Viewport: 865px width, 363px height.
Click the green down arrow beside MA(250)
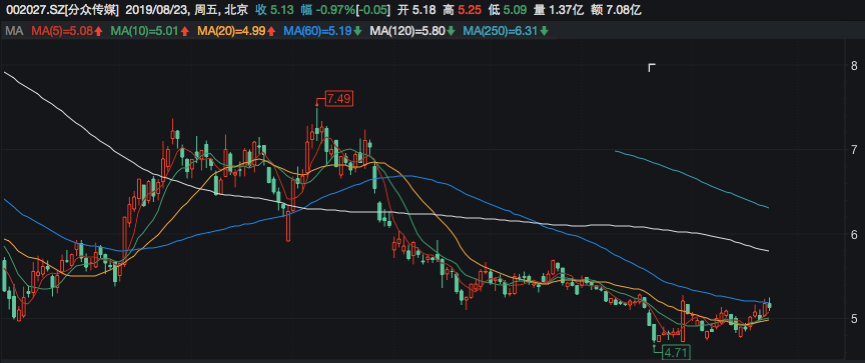click(x=544, y=31)
